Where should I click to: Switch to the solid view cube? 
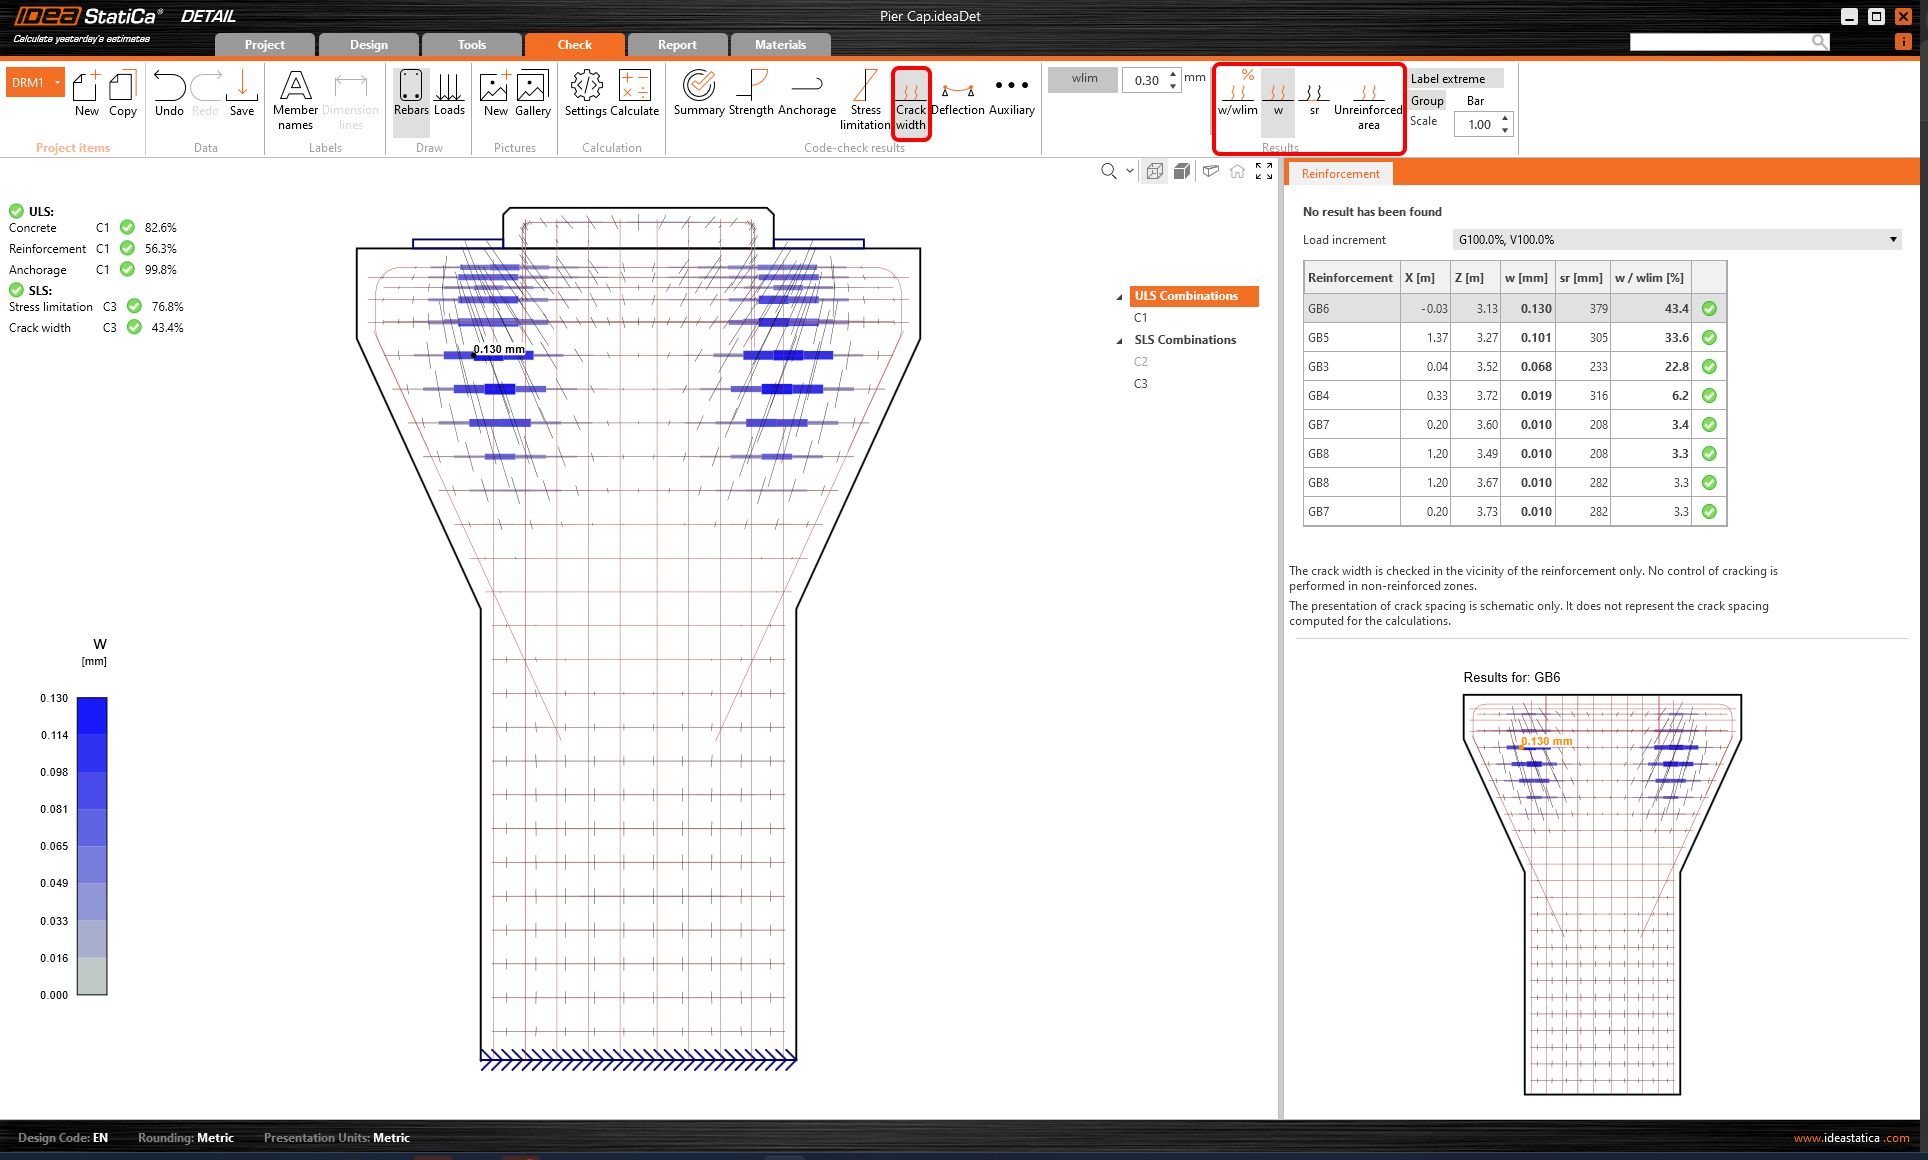pyautogui.click(x=1182, y=171)
